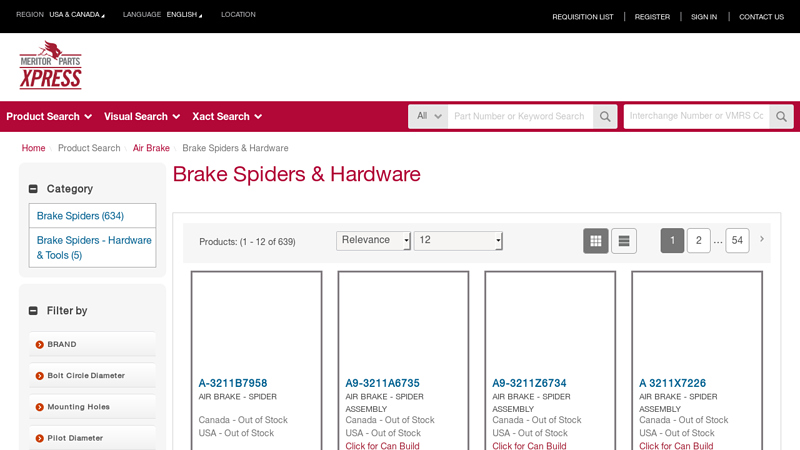Open part A9-3211Z6734

[x=529, y=383]
